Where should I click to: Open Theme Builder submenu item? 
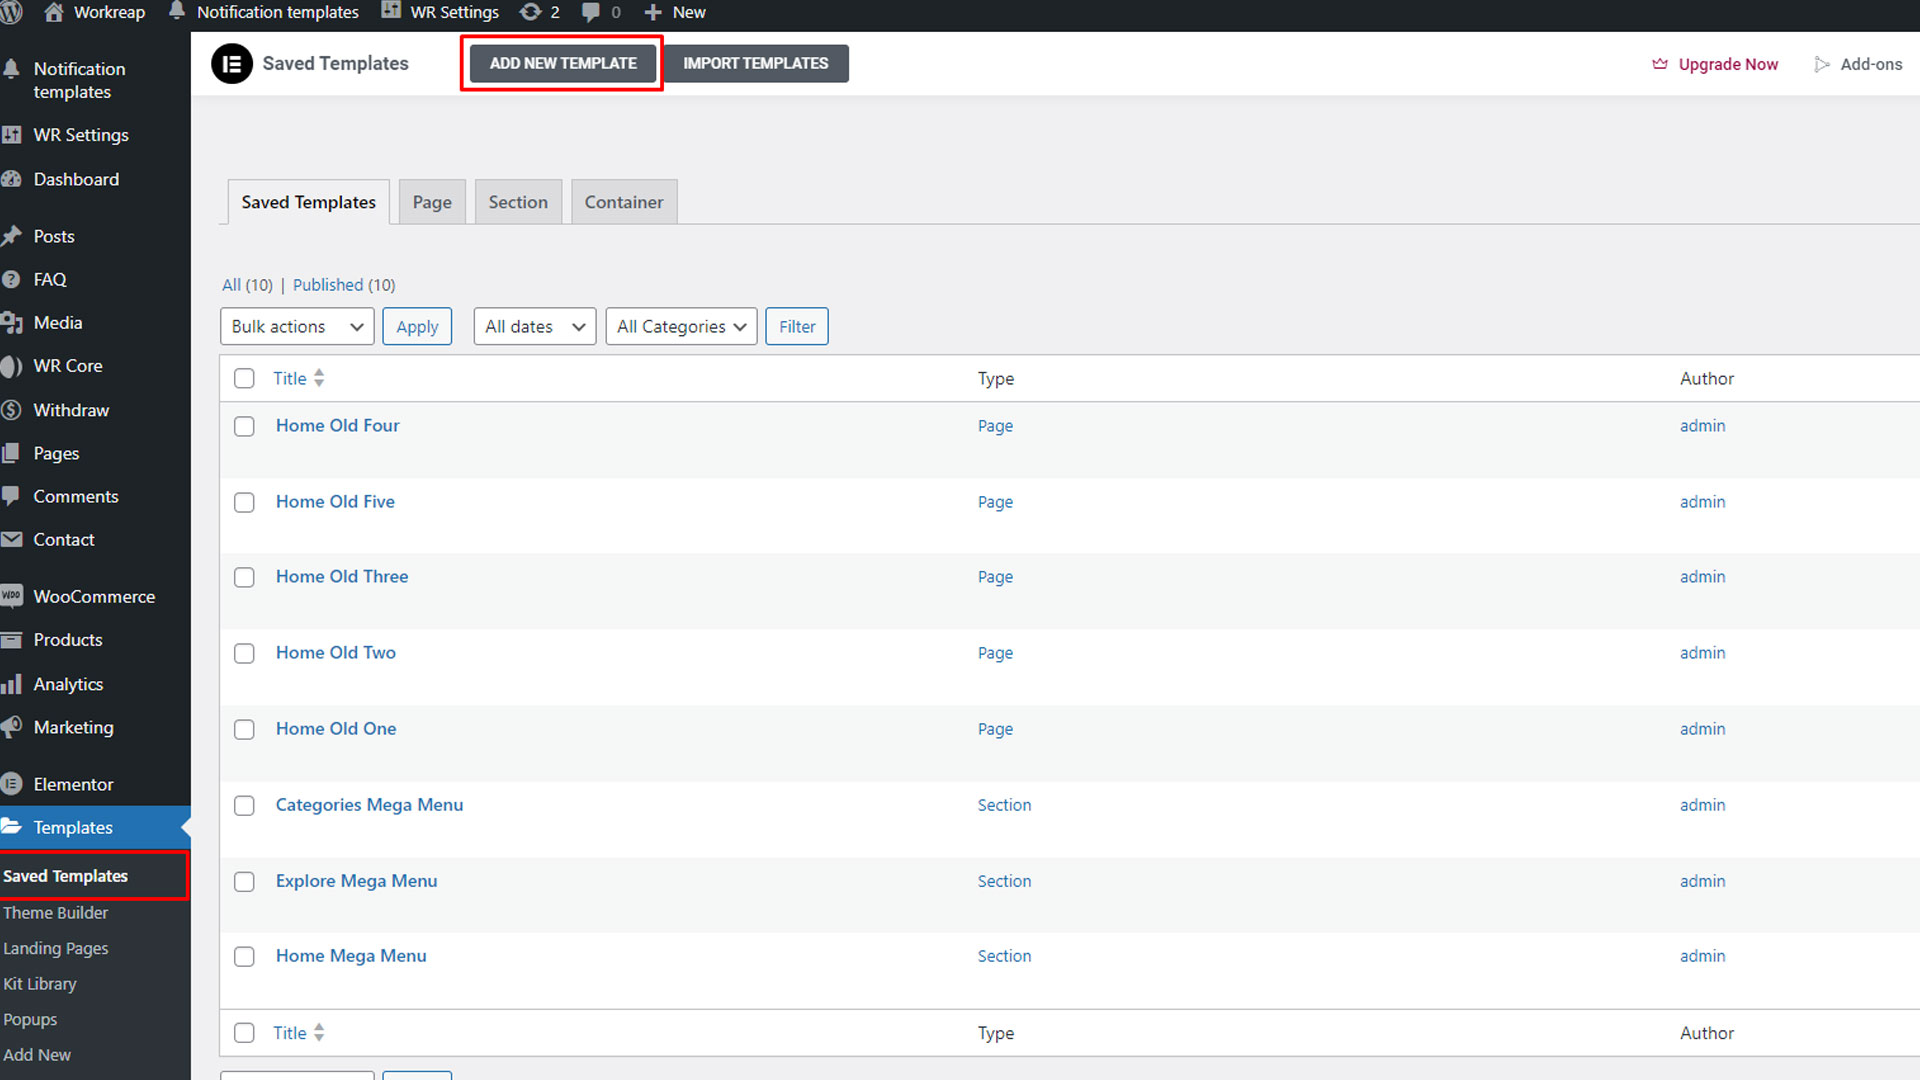coord(55,913)
